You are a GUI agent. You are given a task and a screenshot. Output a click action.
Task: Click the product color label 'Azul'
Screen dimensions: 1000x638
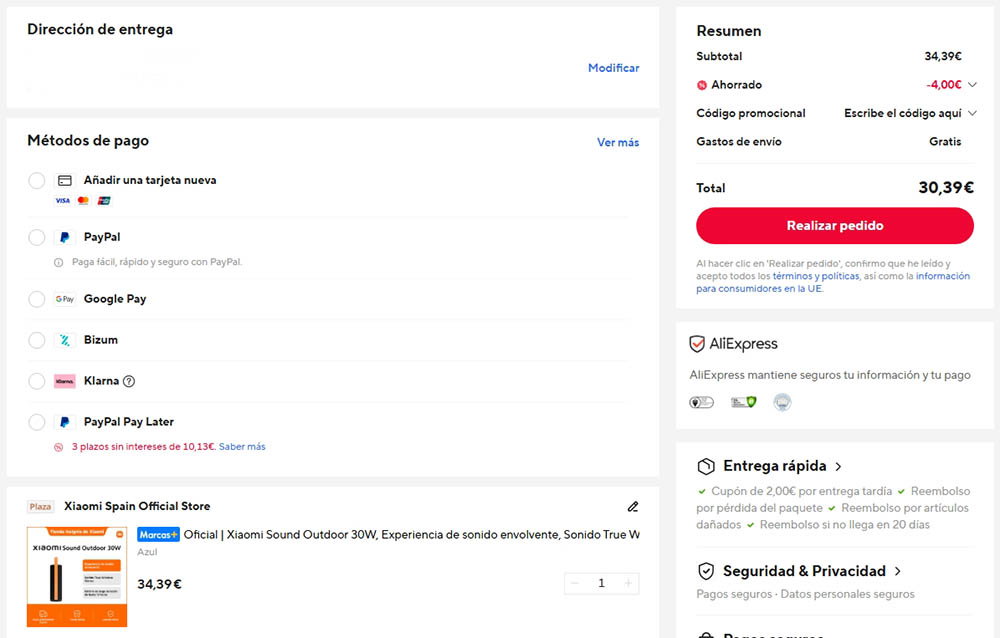[147, 552]
